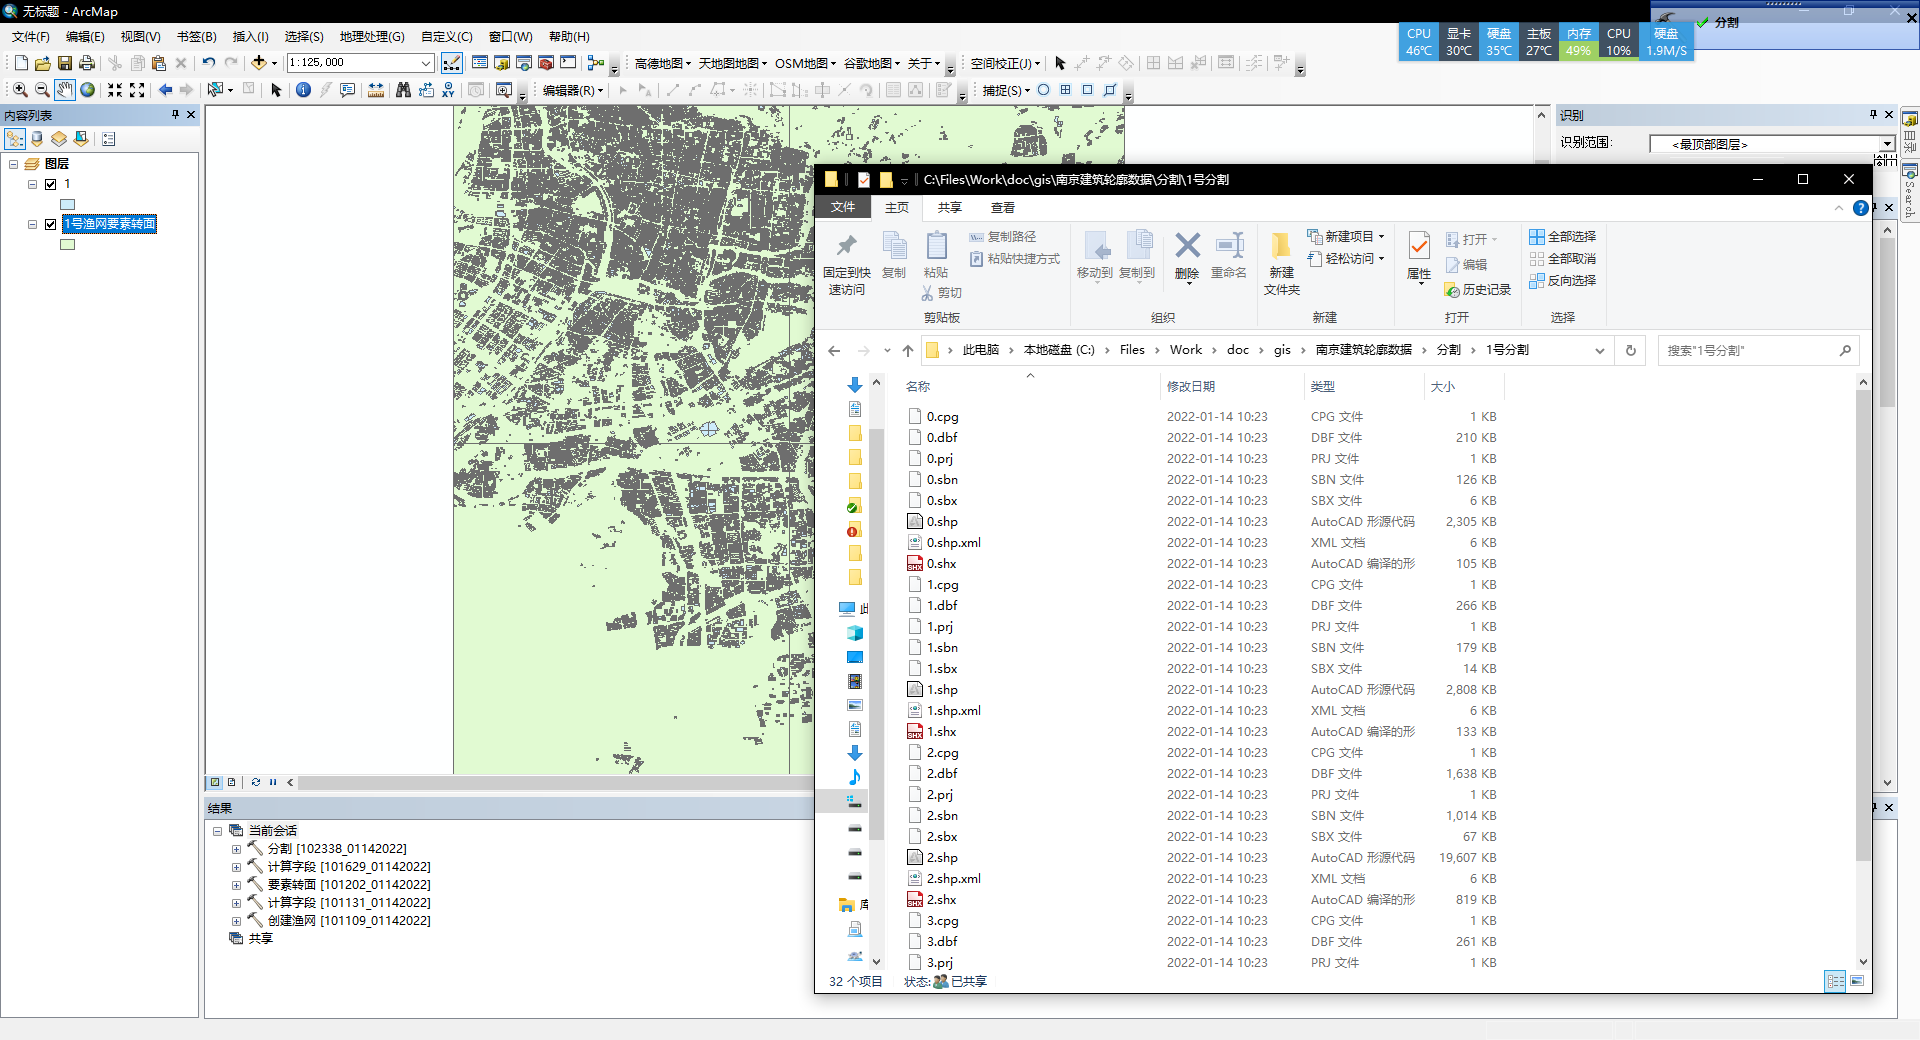List by Source in table of contents
The height and width of the screenshot is (1040, 1920).
click(37, 139)
